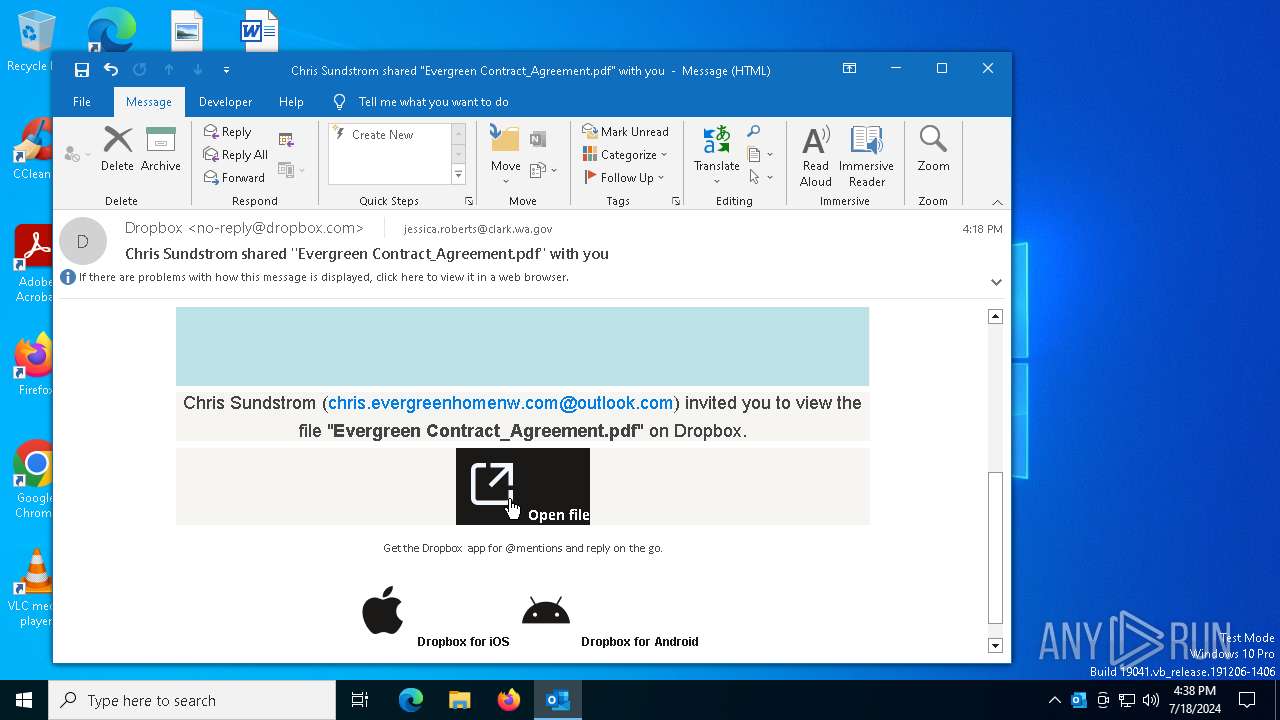Open the Quick Steps dialog launcher
The height and width of the screenshot is (720, 1280).
469,201
